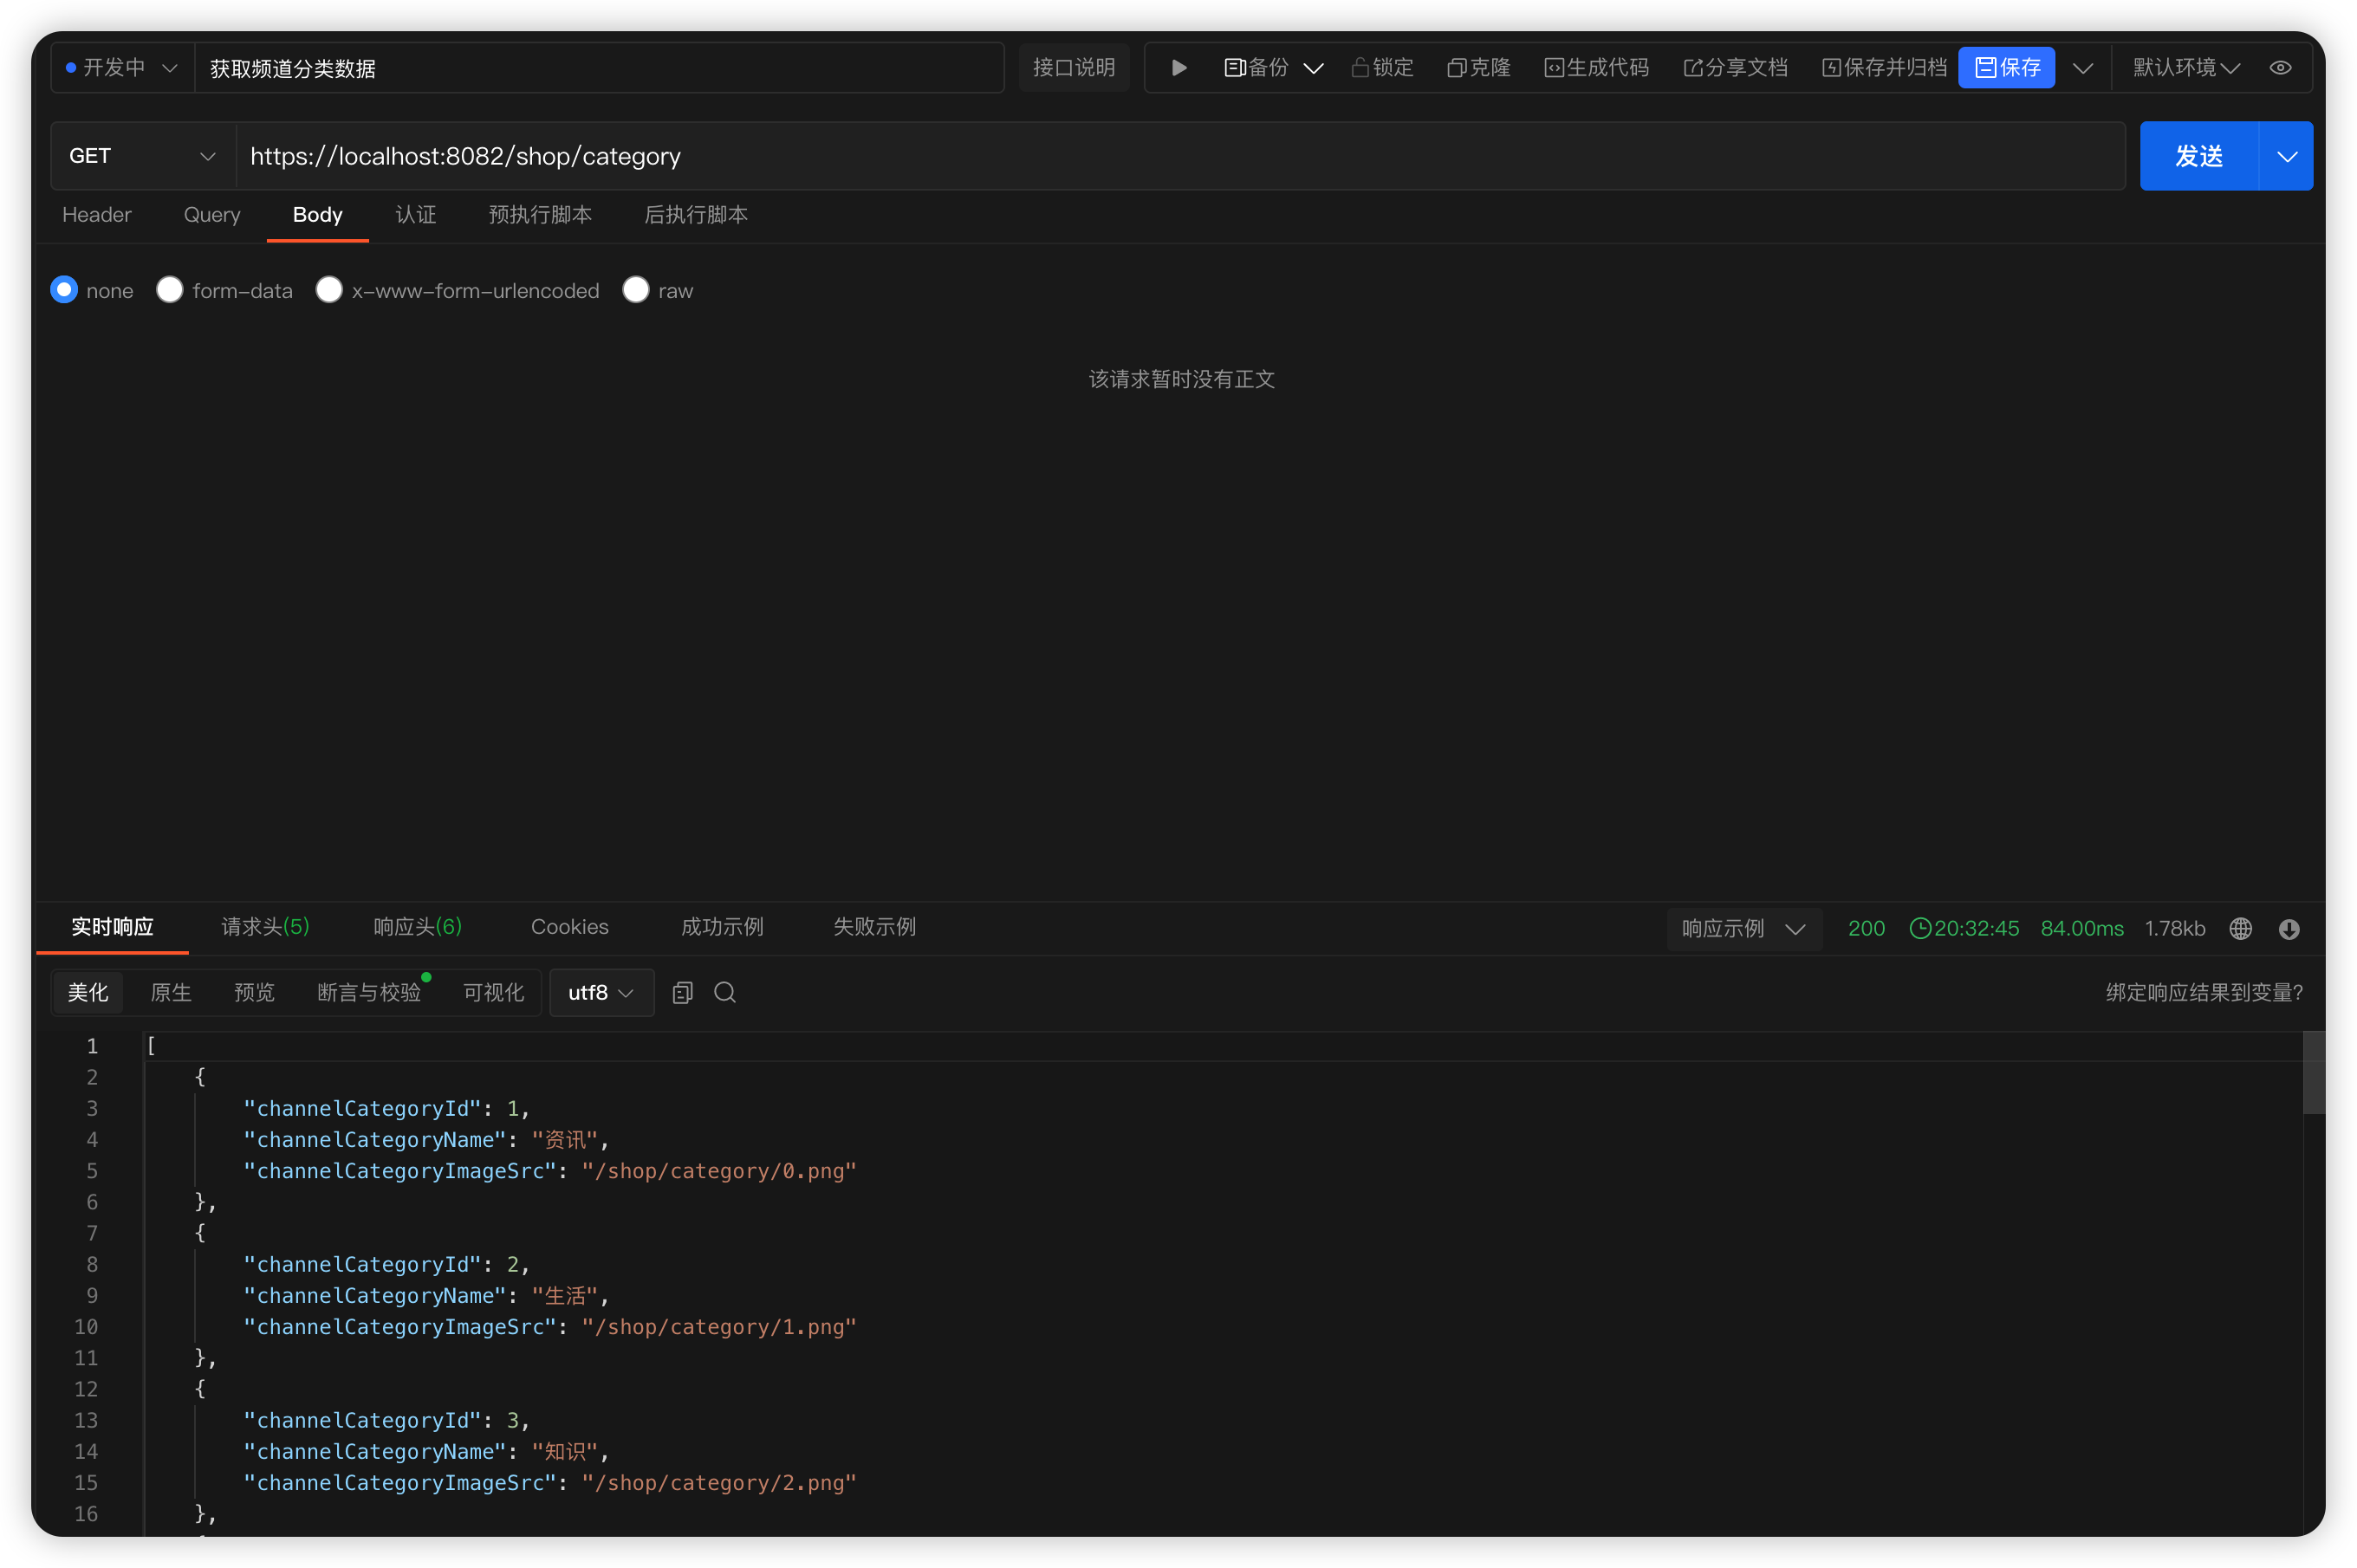The image size is (2357, 1568).
Task: Click the "/shop/category/2.png" value
Action: 719,1483
